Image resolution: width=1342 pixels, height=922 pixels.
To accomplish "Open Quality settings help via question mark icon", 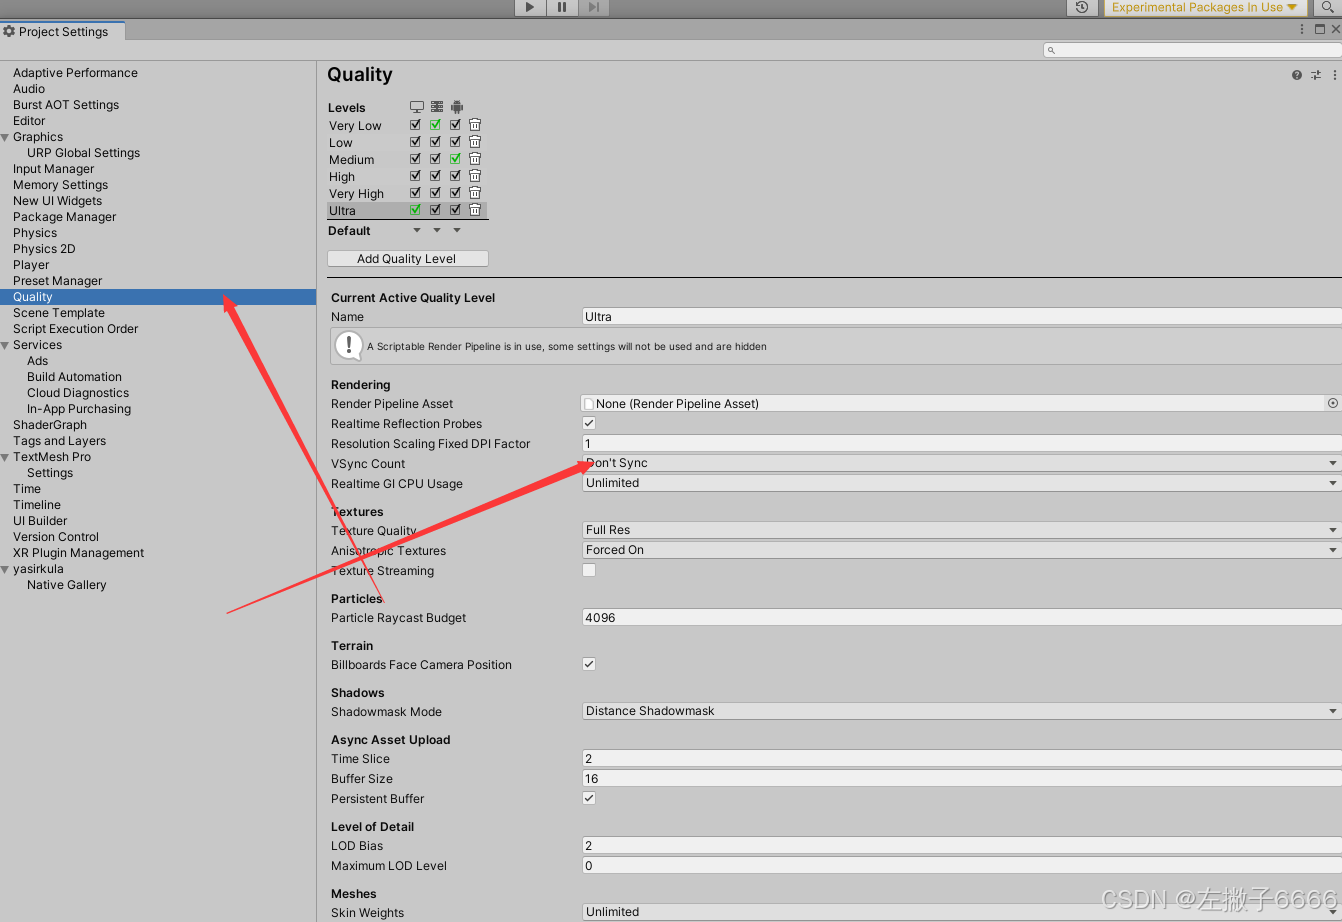I will click(1296, 74).
